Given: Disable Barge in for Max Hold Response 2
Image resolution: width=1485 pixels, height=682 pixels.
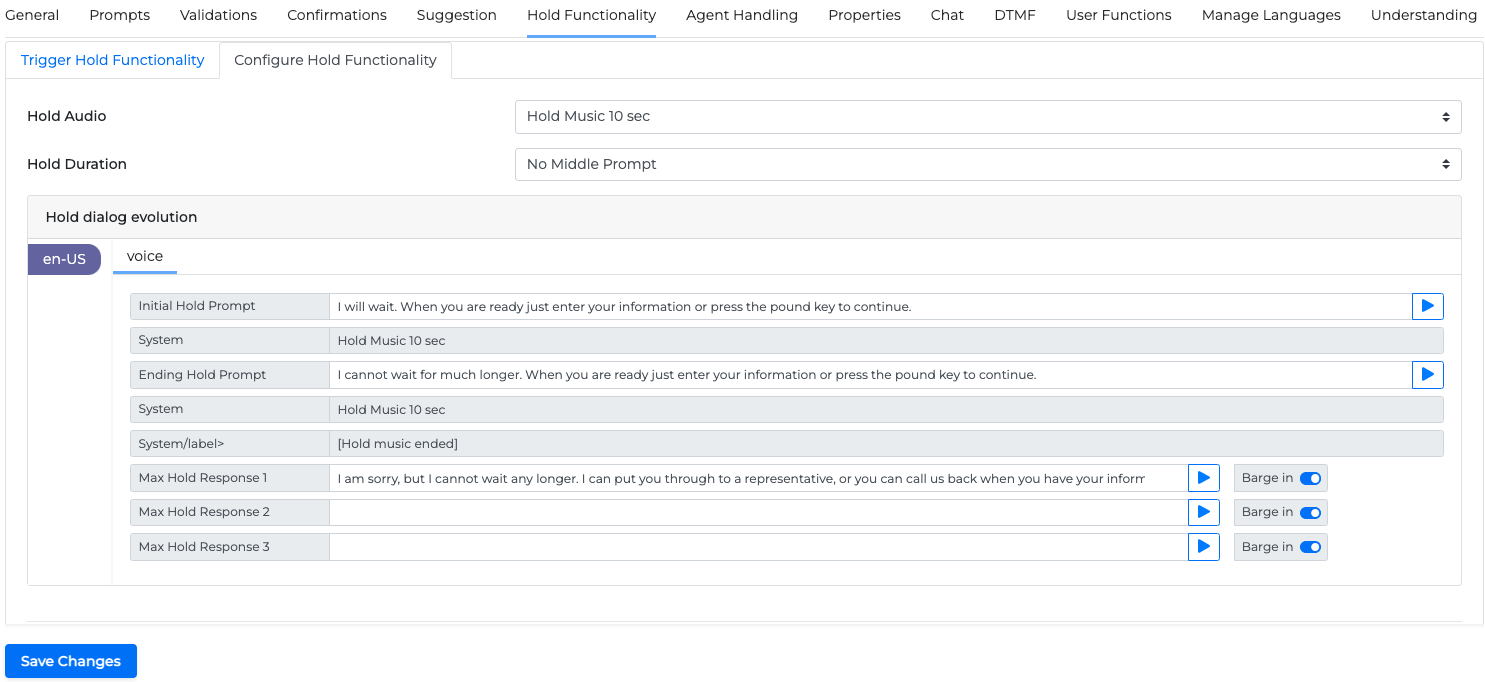Looking at the screenshot, I should point(1310,513).
